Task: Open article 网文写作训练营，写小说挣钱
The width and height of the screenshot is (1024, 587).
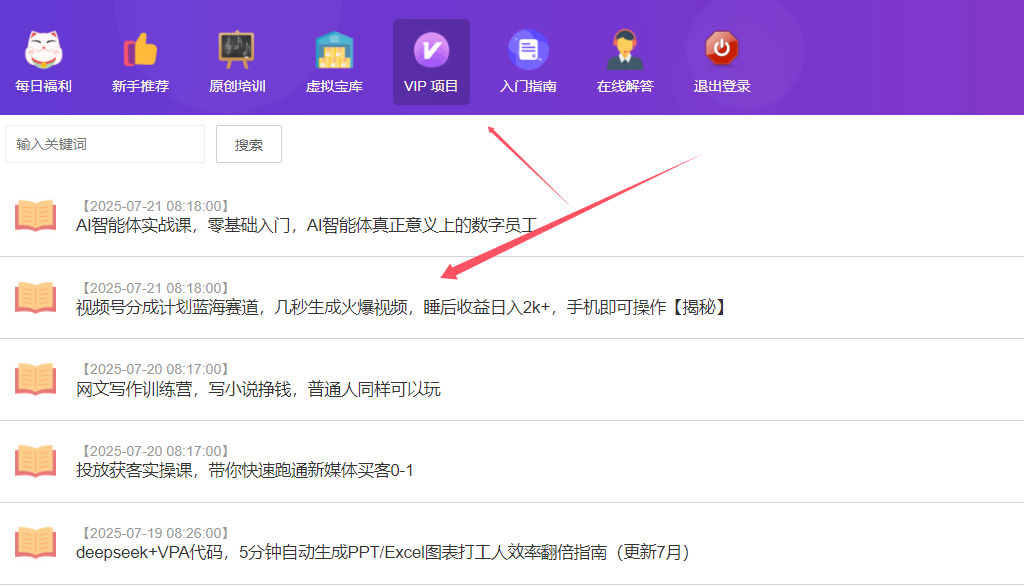Action: [258, 390]
